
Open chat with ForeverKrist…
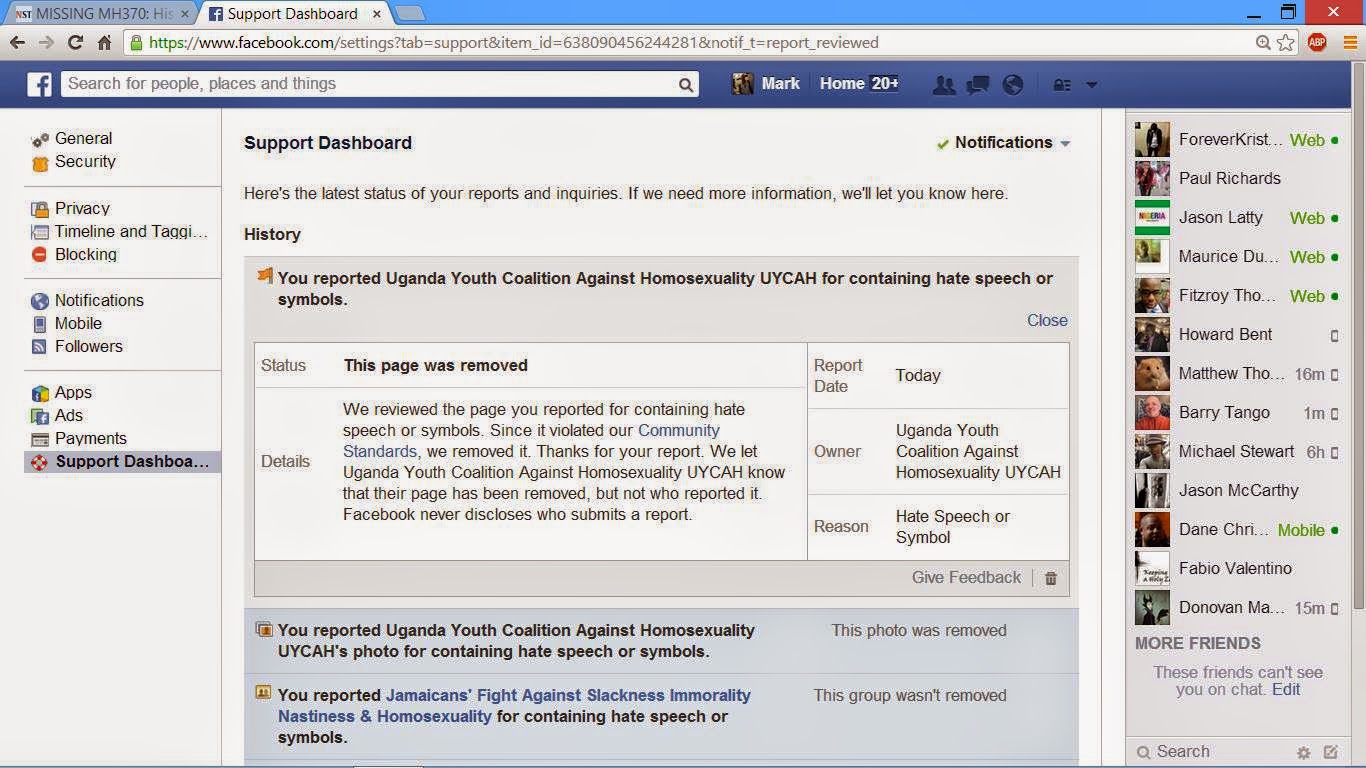pos(1238,140)
